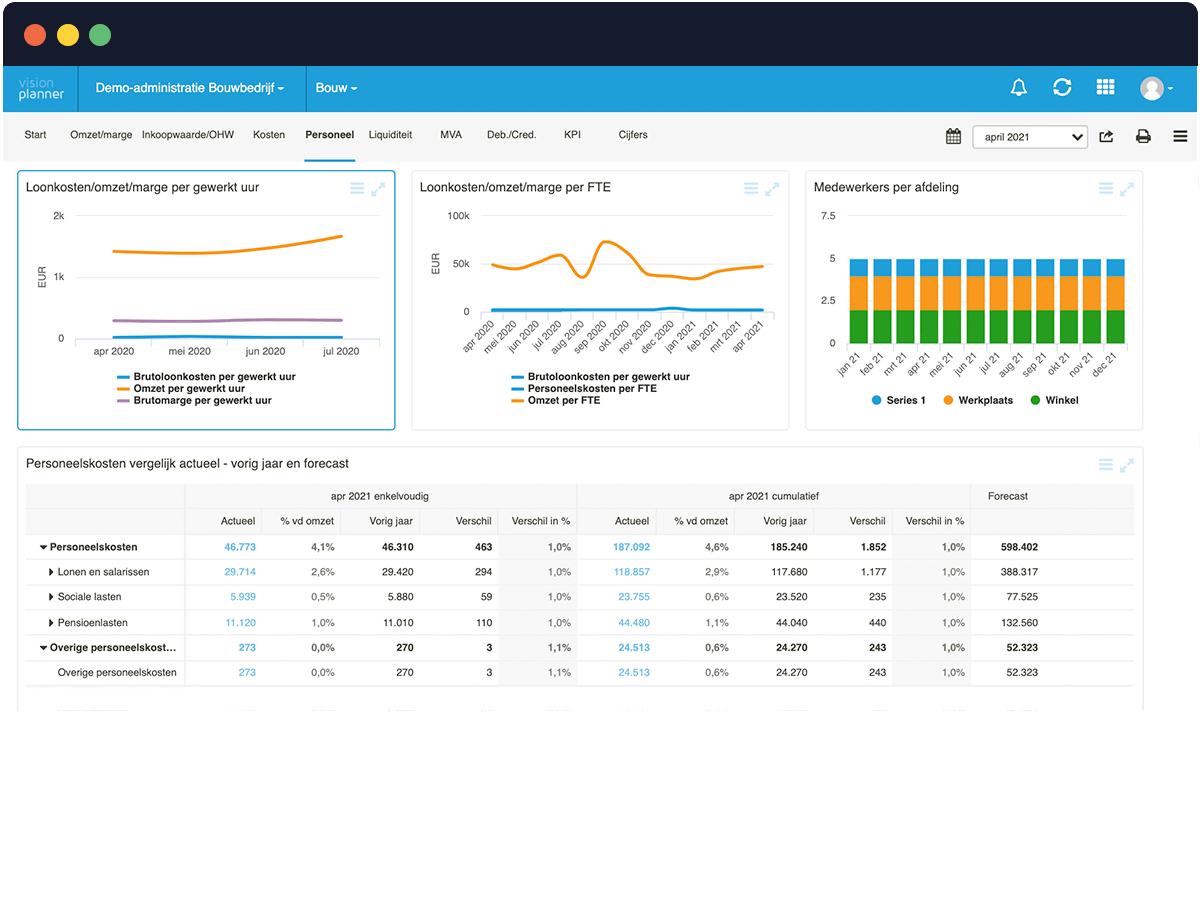Click the Vorig jaar value 46.310
Viewport: 1200px width, 900px height.
(397, 547)
